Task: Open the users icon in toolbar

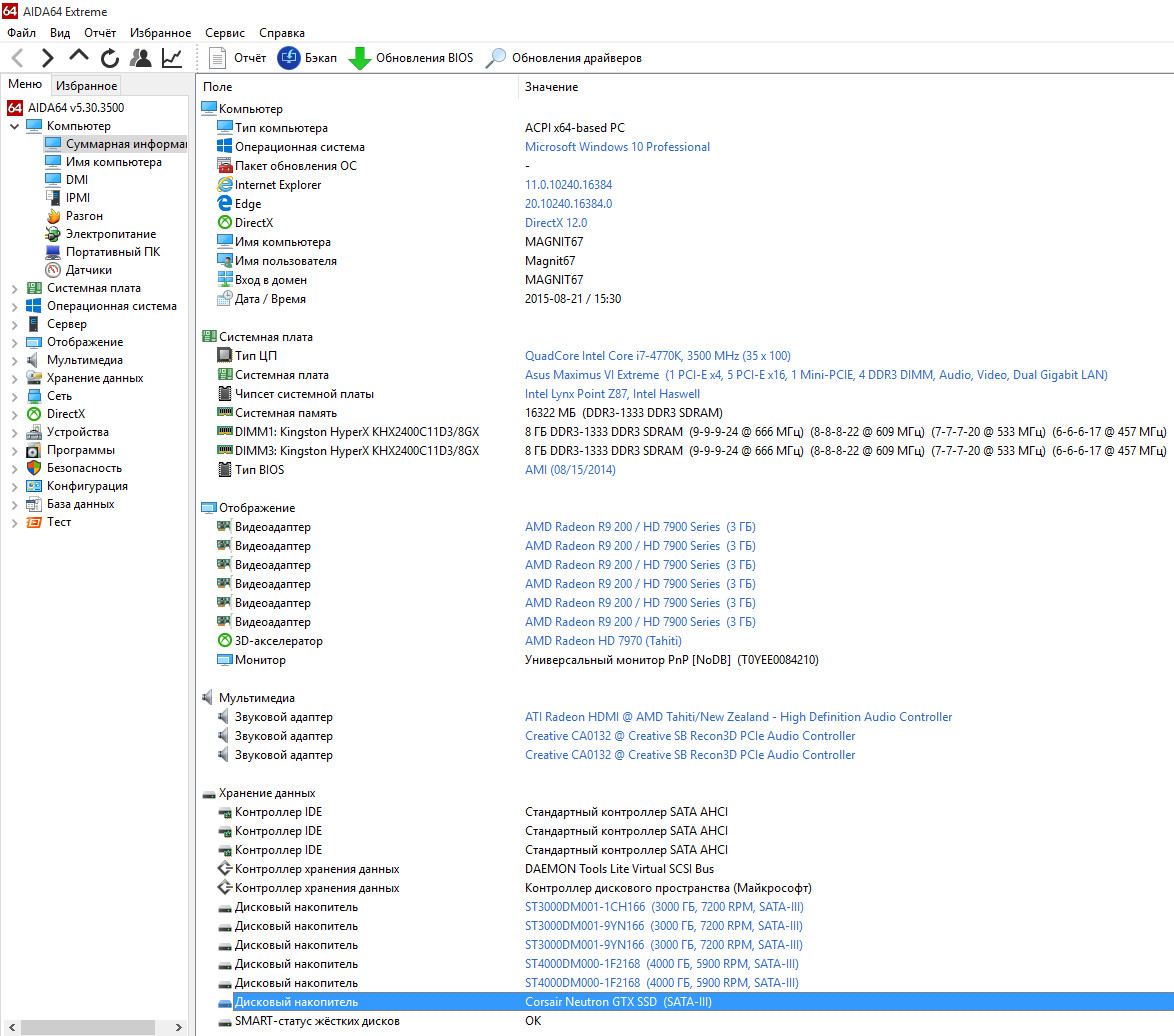Action: [x=141, y=58]
